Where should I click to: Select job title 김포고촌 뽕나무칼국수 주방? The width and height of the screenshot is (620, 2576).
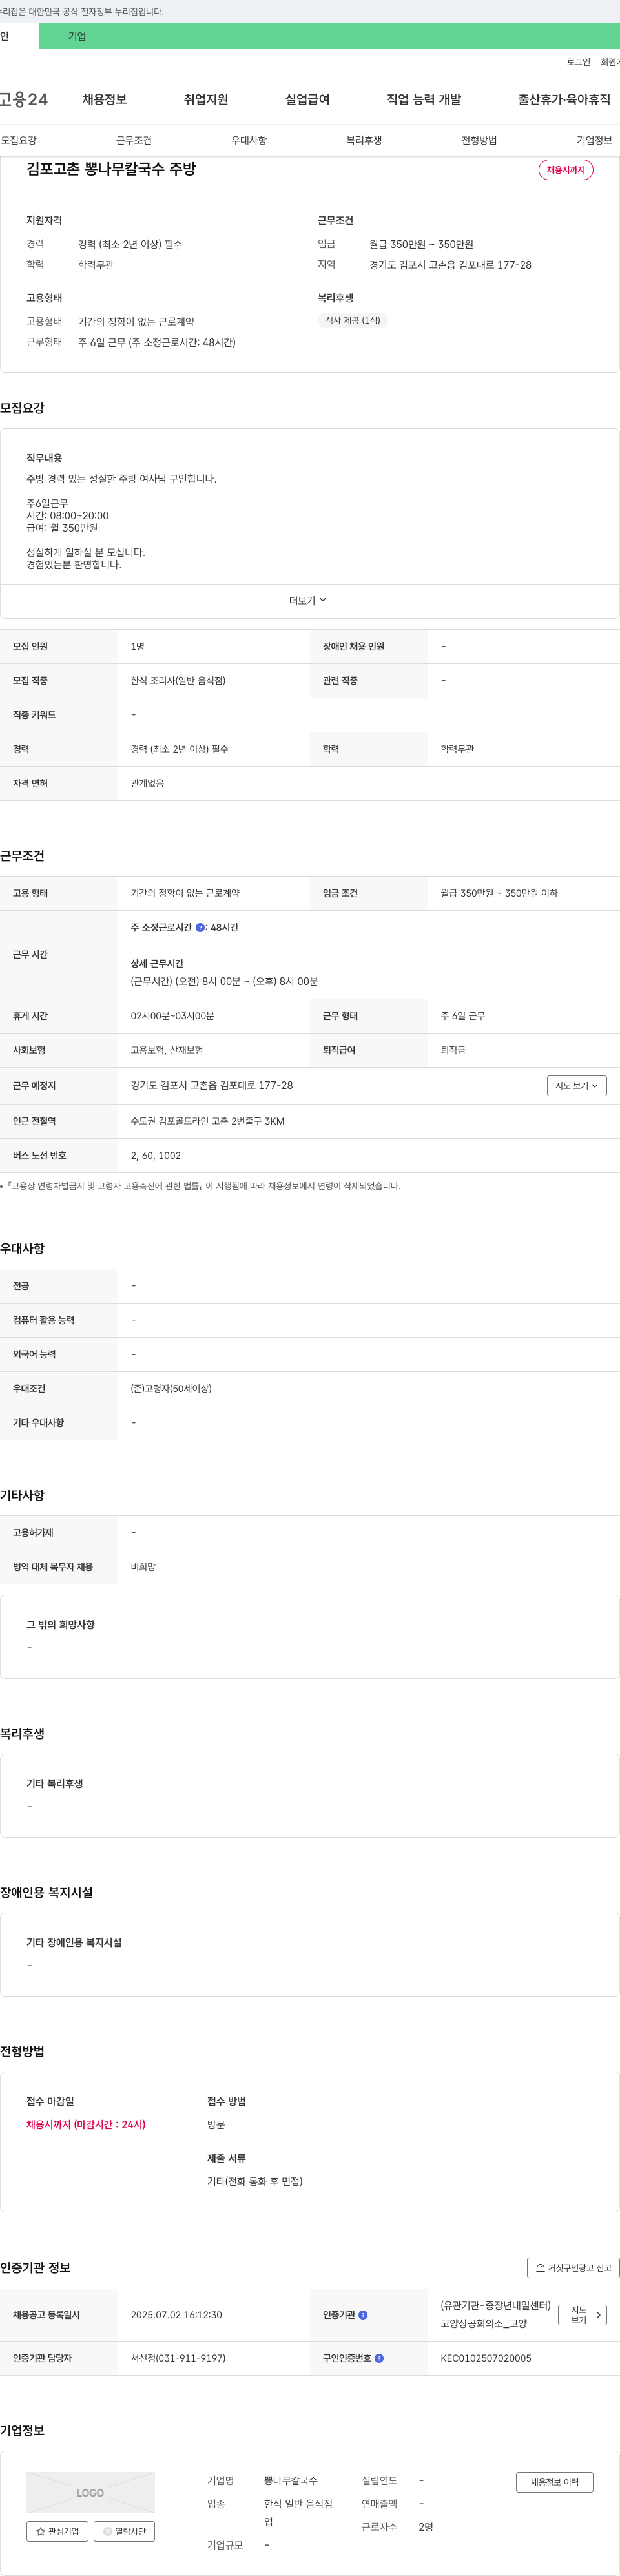click(111, 169)
